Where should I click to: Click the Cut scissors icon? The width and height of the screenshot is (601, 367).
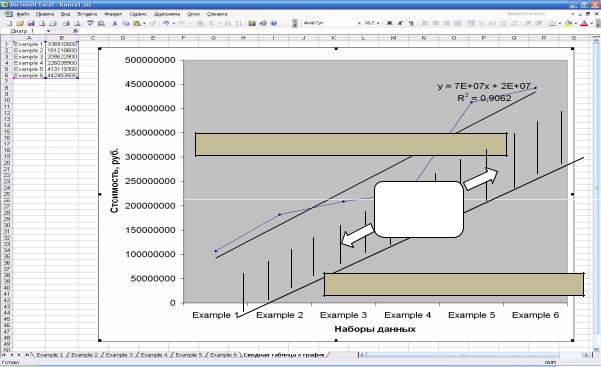click(x=115, y=23)
